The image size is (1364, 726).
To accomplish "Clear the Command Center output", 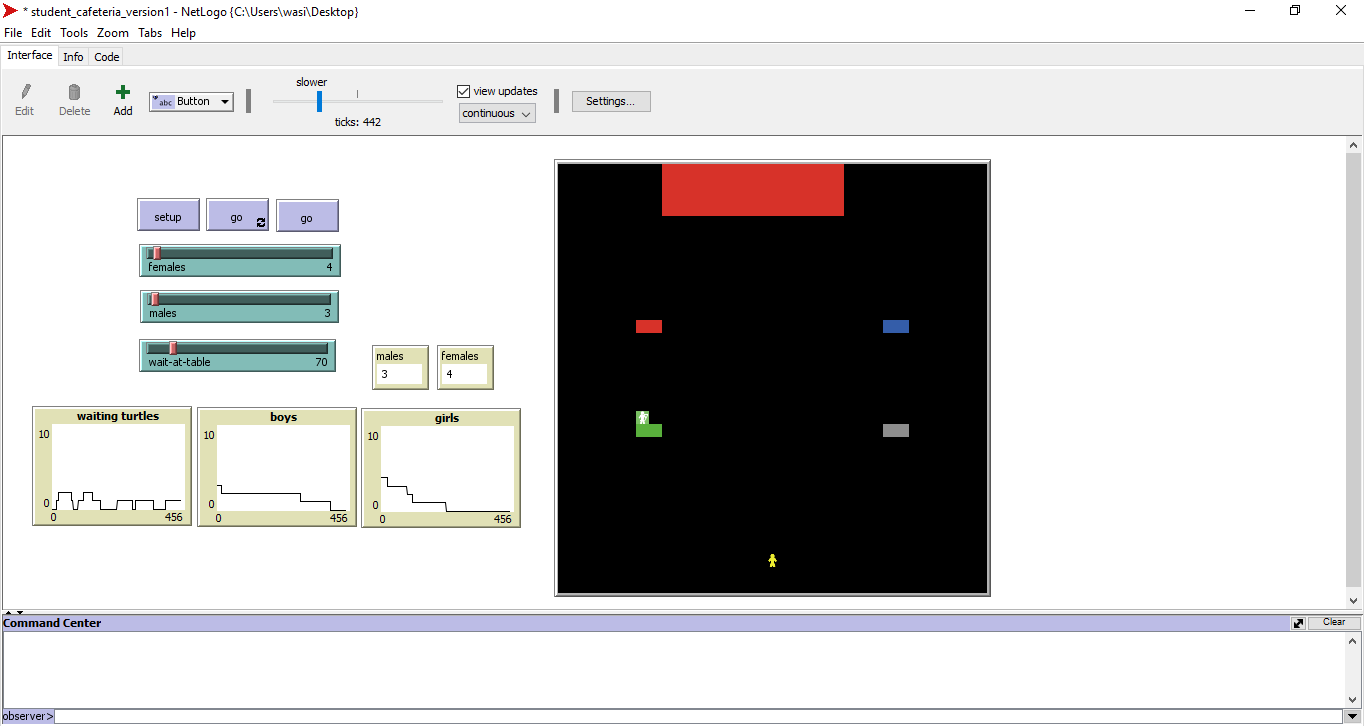I will 1334,622.
